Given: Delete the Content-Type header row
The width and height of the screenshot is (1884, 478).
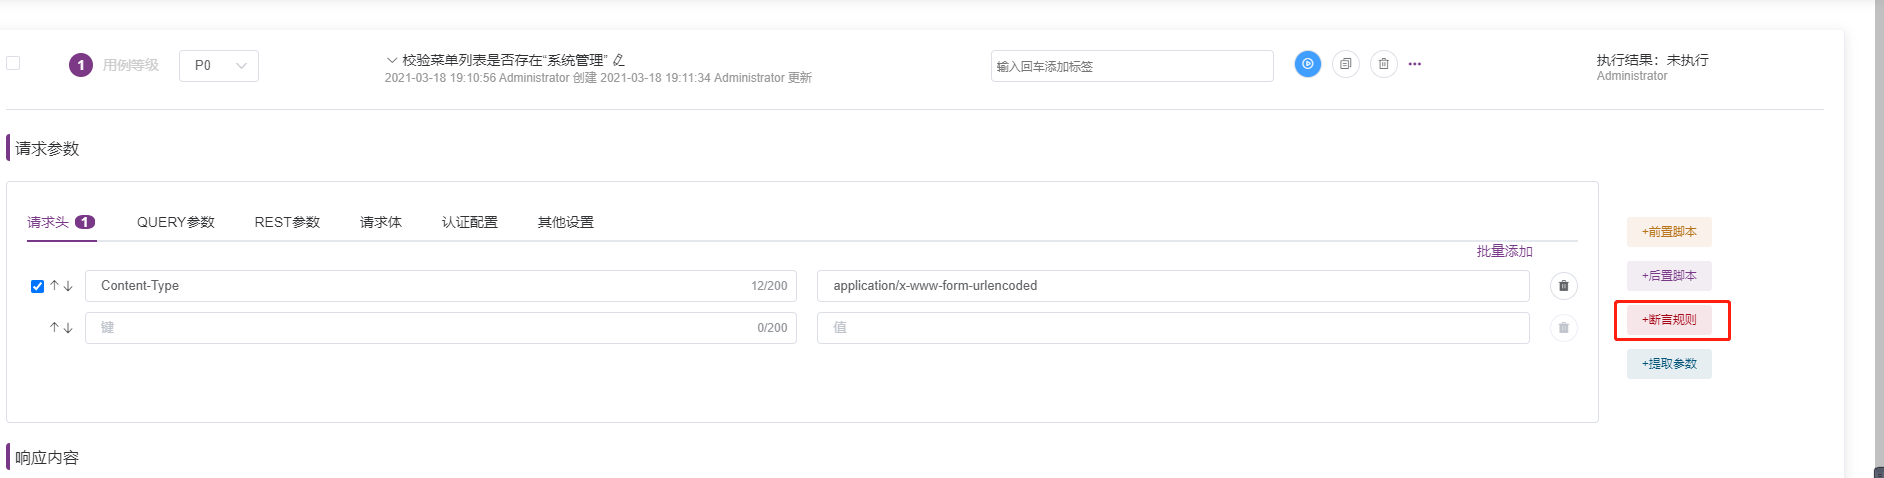Looking at the screenshot, I should (x=1564, y=286).
